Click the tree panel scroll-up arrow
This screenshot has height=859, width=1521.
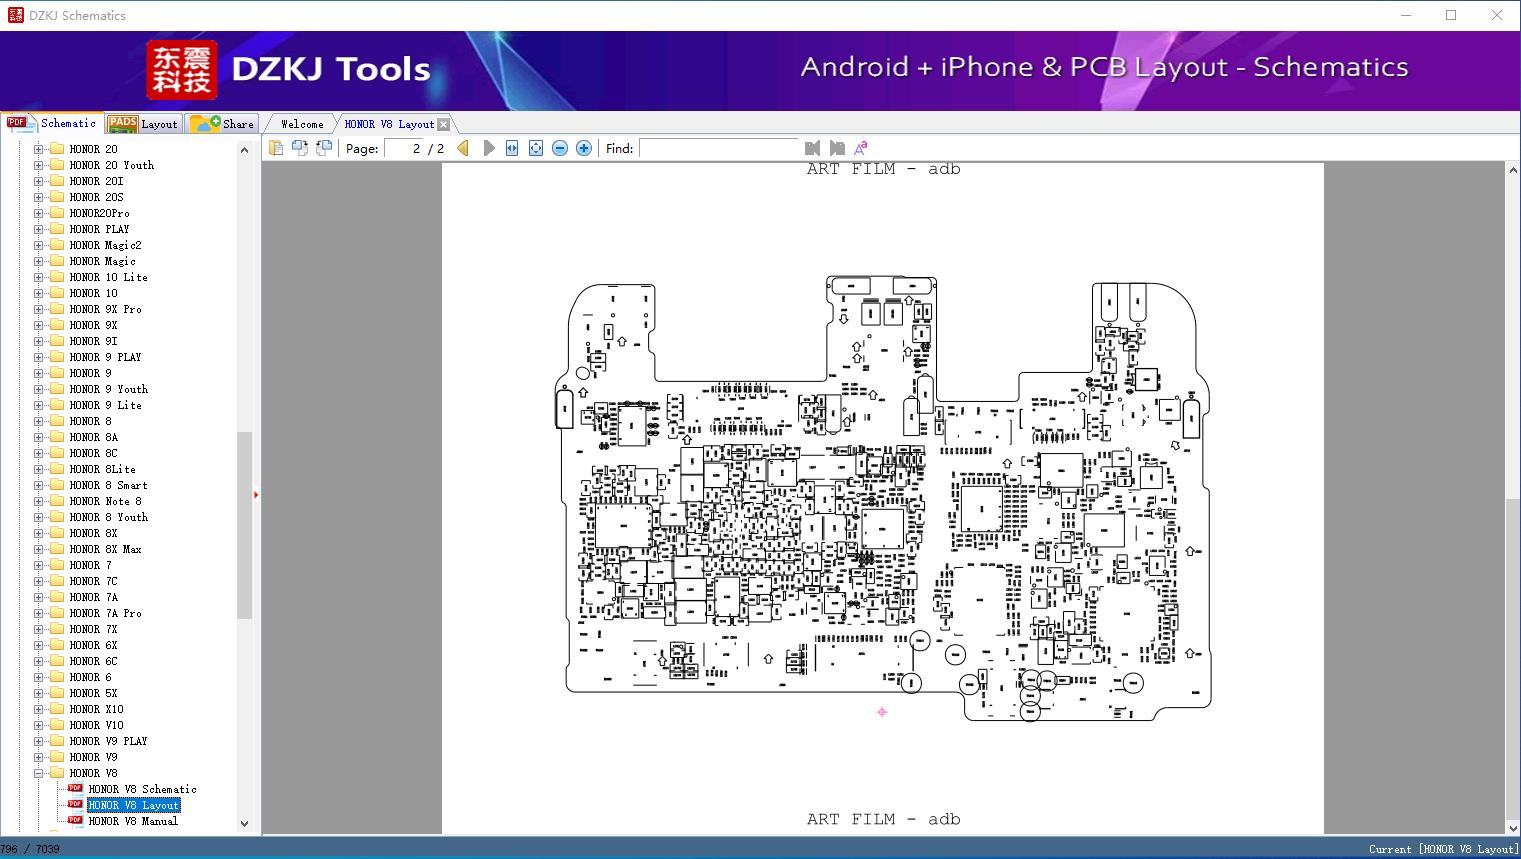244,150
